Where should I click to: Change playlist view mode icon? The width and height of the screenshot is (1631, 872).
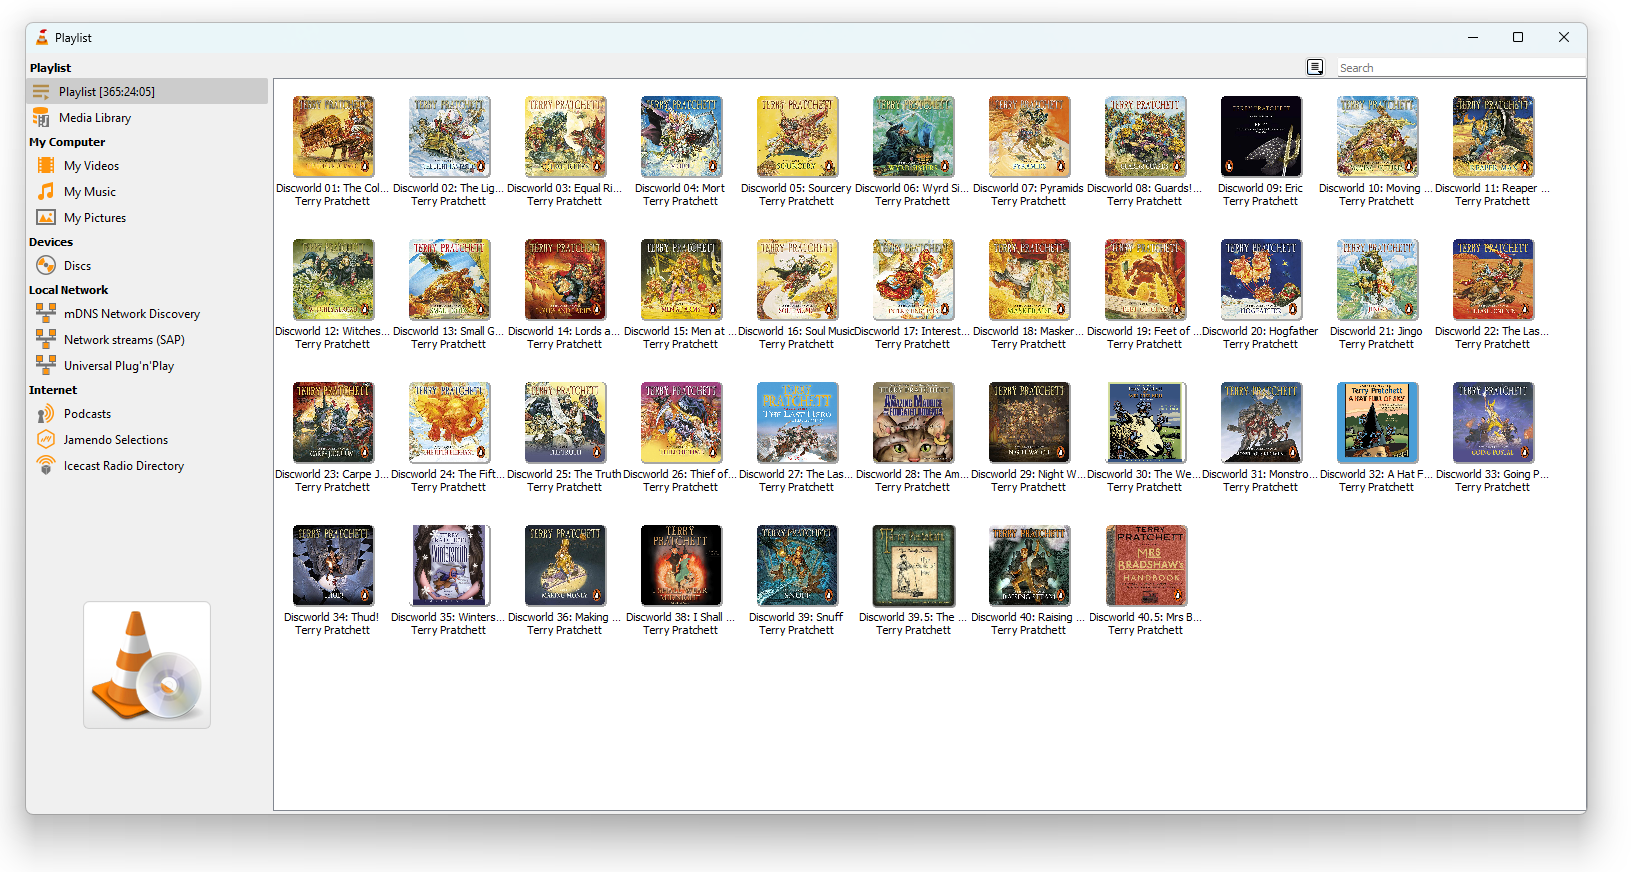[x=1315, y=67]
